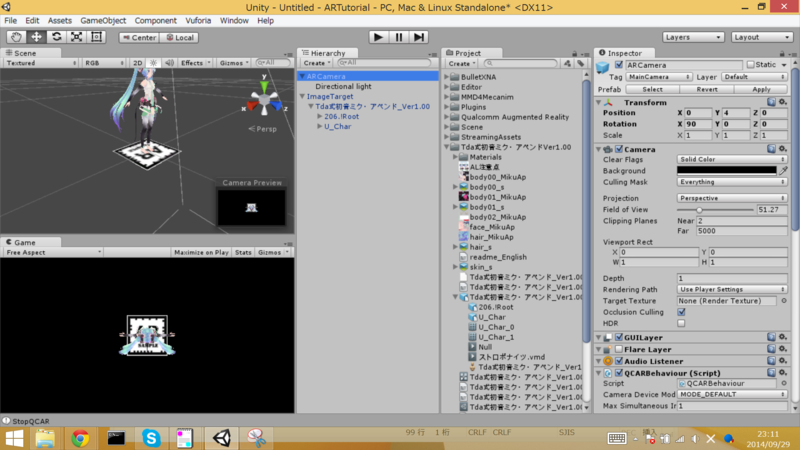The width and height of the screenshot is (800, 450).
Task: Click Target Texture object picker circle
Action: 784,301
